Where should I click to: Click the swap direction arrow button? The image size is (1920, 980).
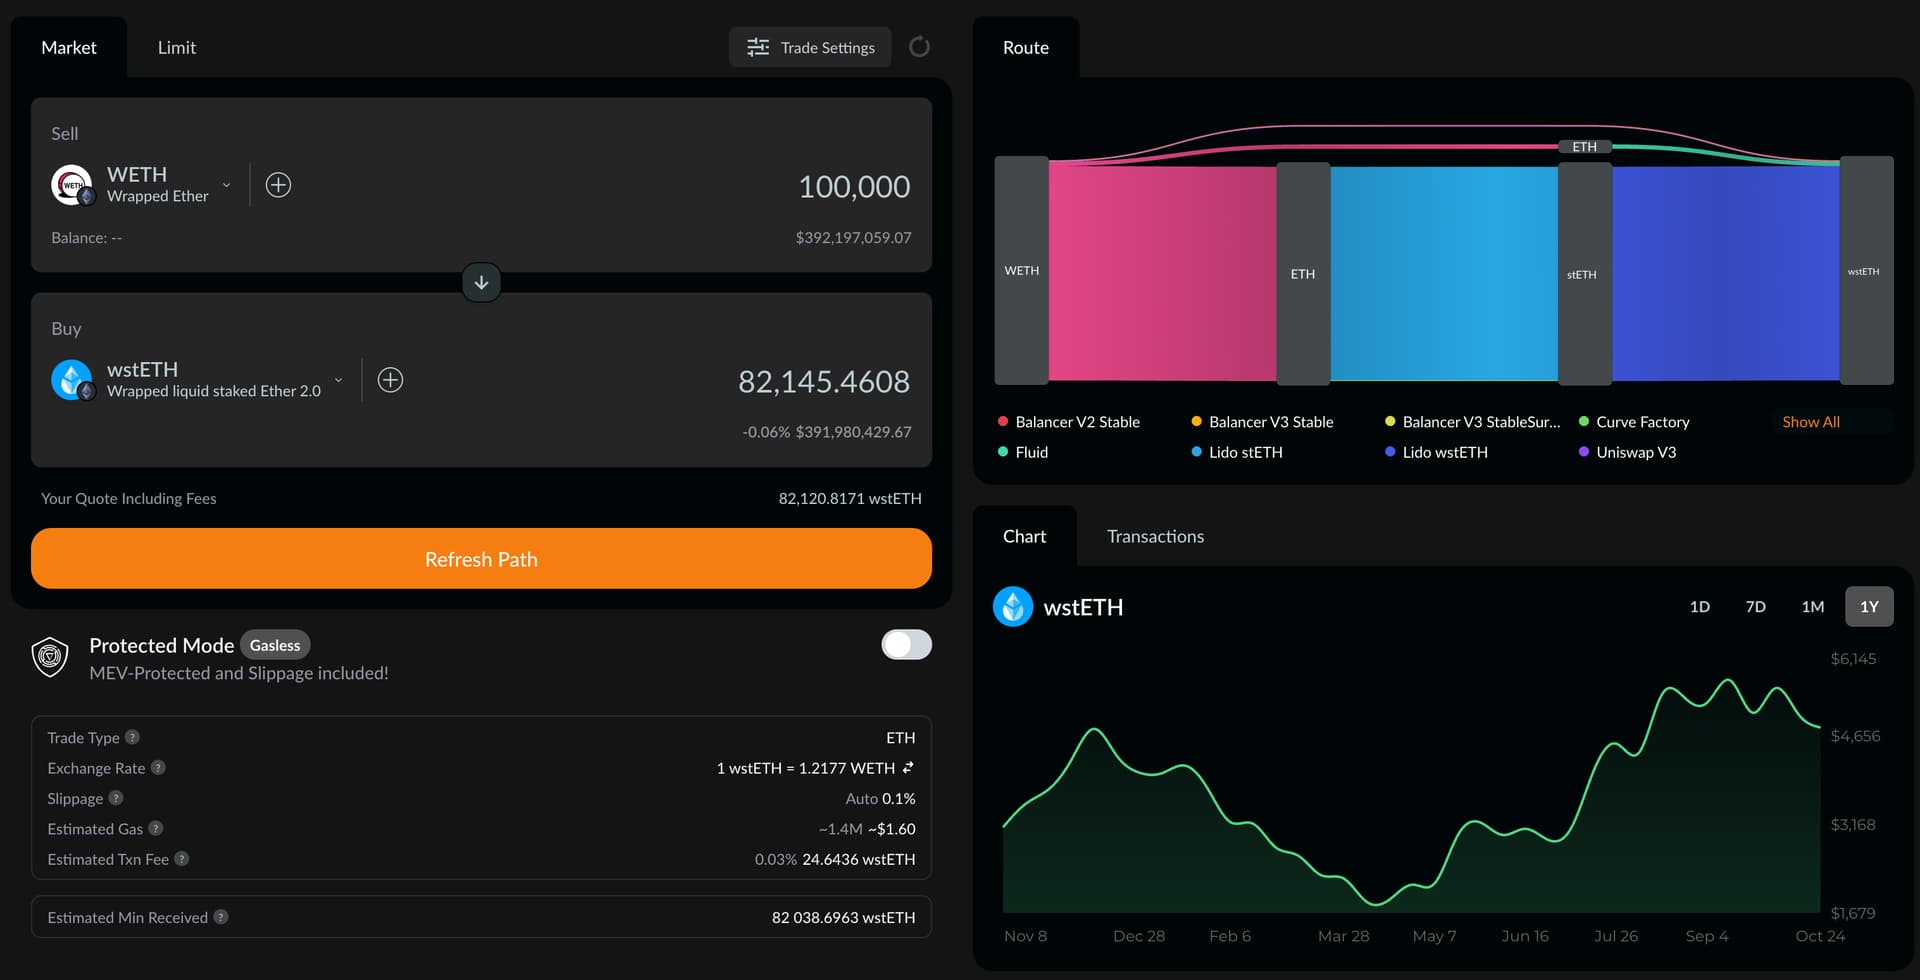(481, 283)
